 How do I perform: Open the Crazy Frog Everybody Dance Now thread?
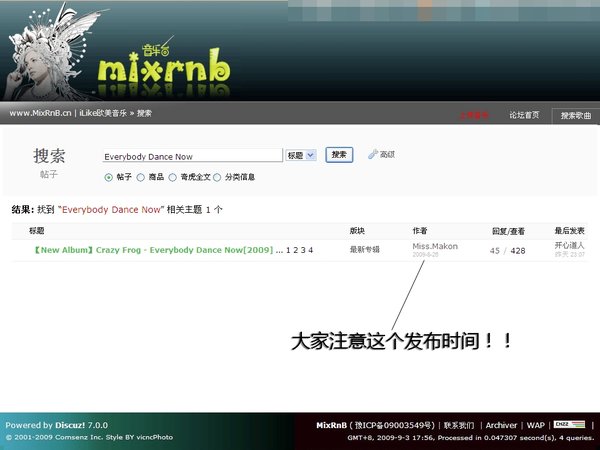point(153,250)
